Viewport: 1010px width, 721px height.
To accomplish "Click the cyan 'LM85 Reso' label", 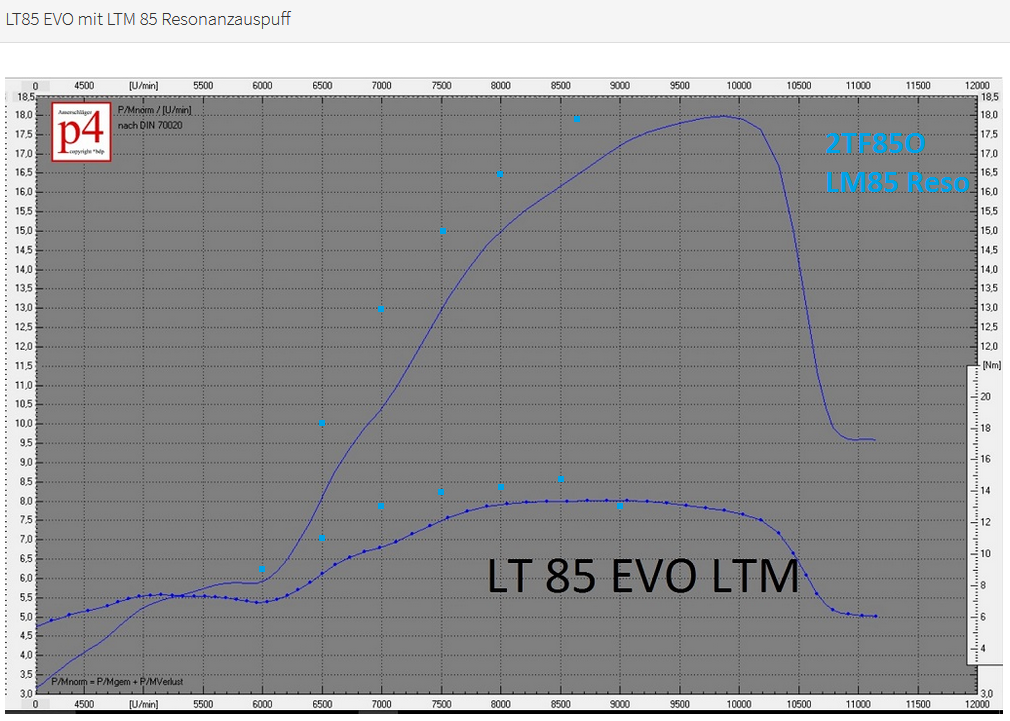I will click(897, 182).
